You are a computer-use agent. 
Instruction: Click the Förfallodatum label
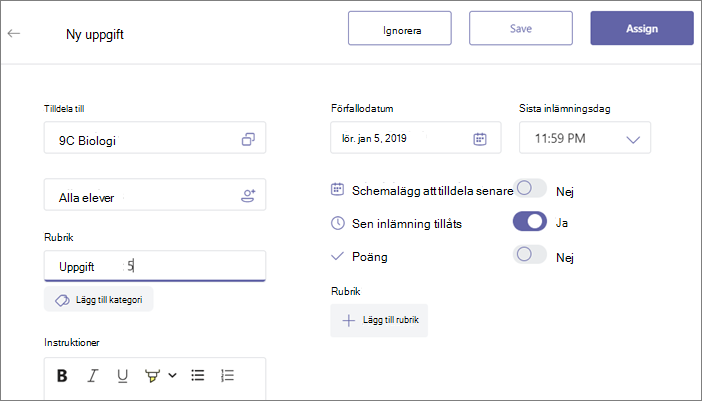click(x=362, y=109)
